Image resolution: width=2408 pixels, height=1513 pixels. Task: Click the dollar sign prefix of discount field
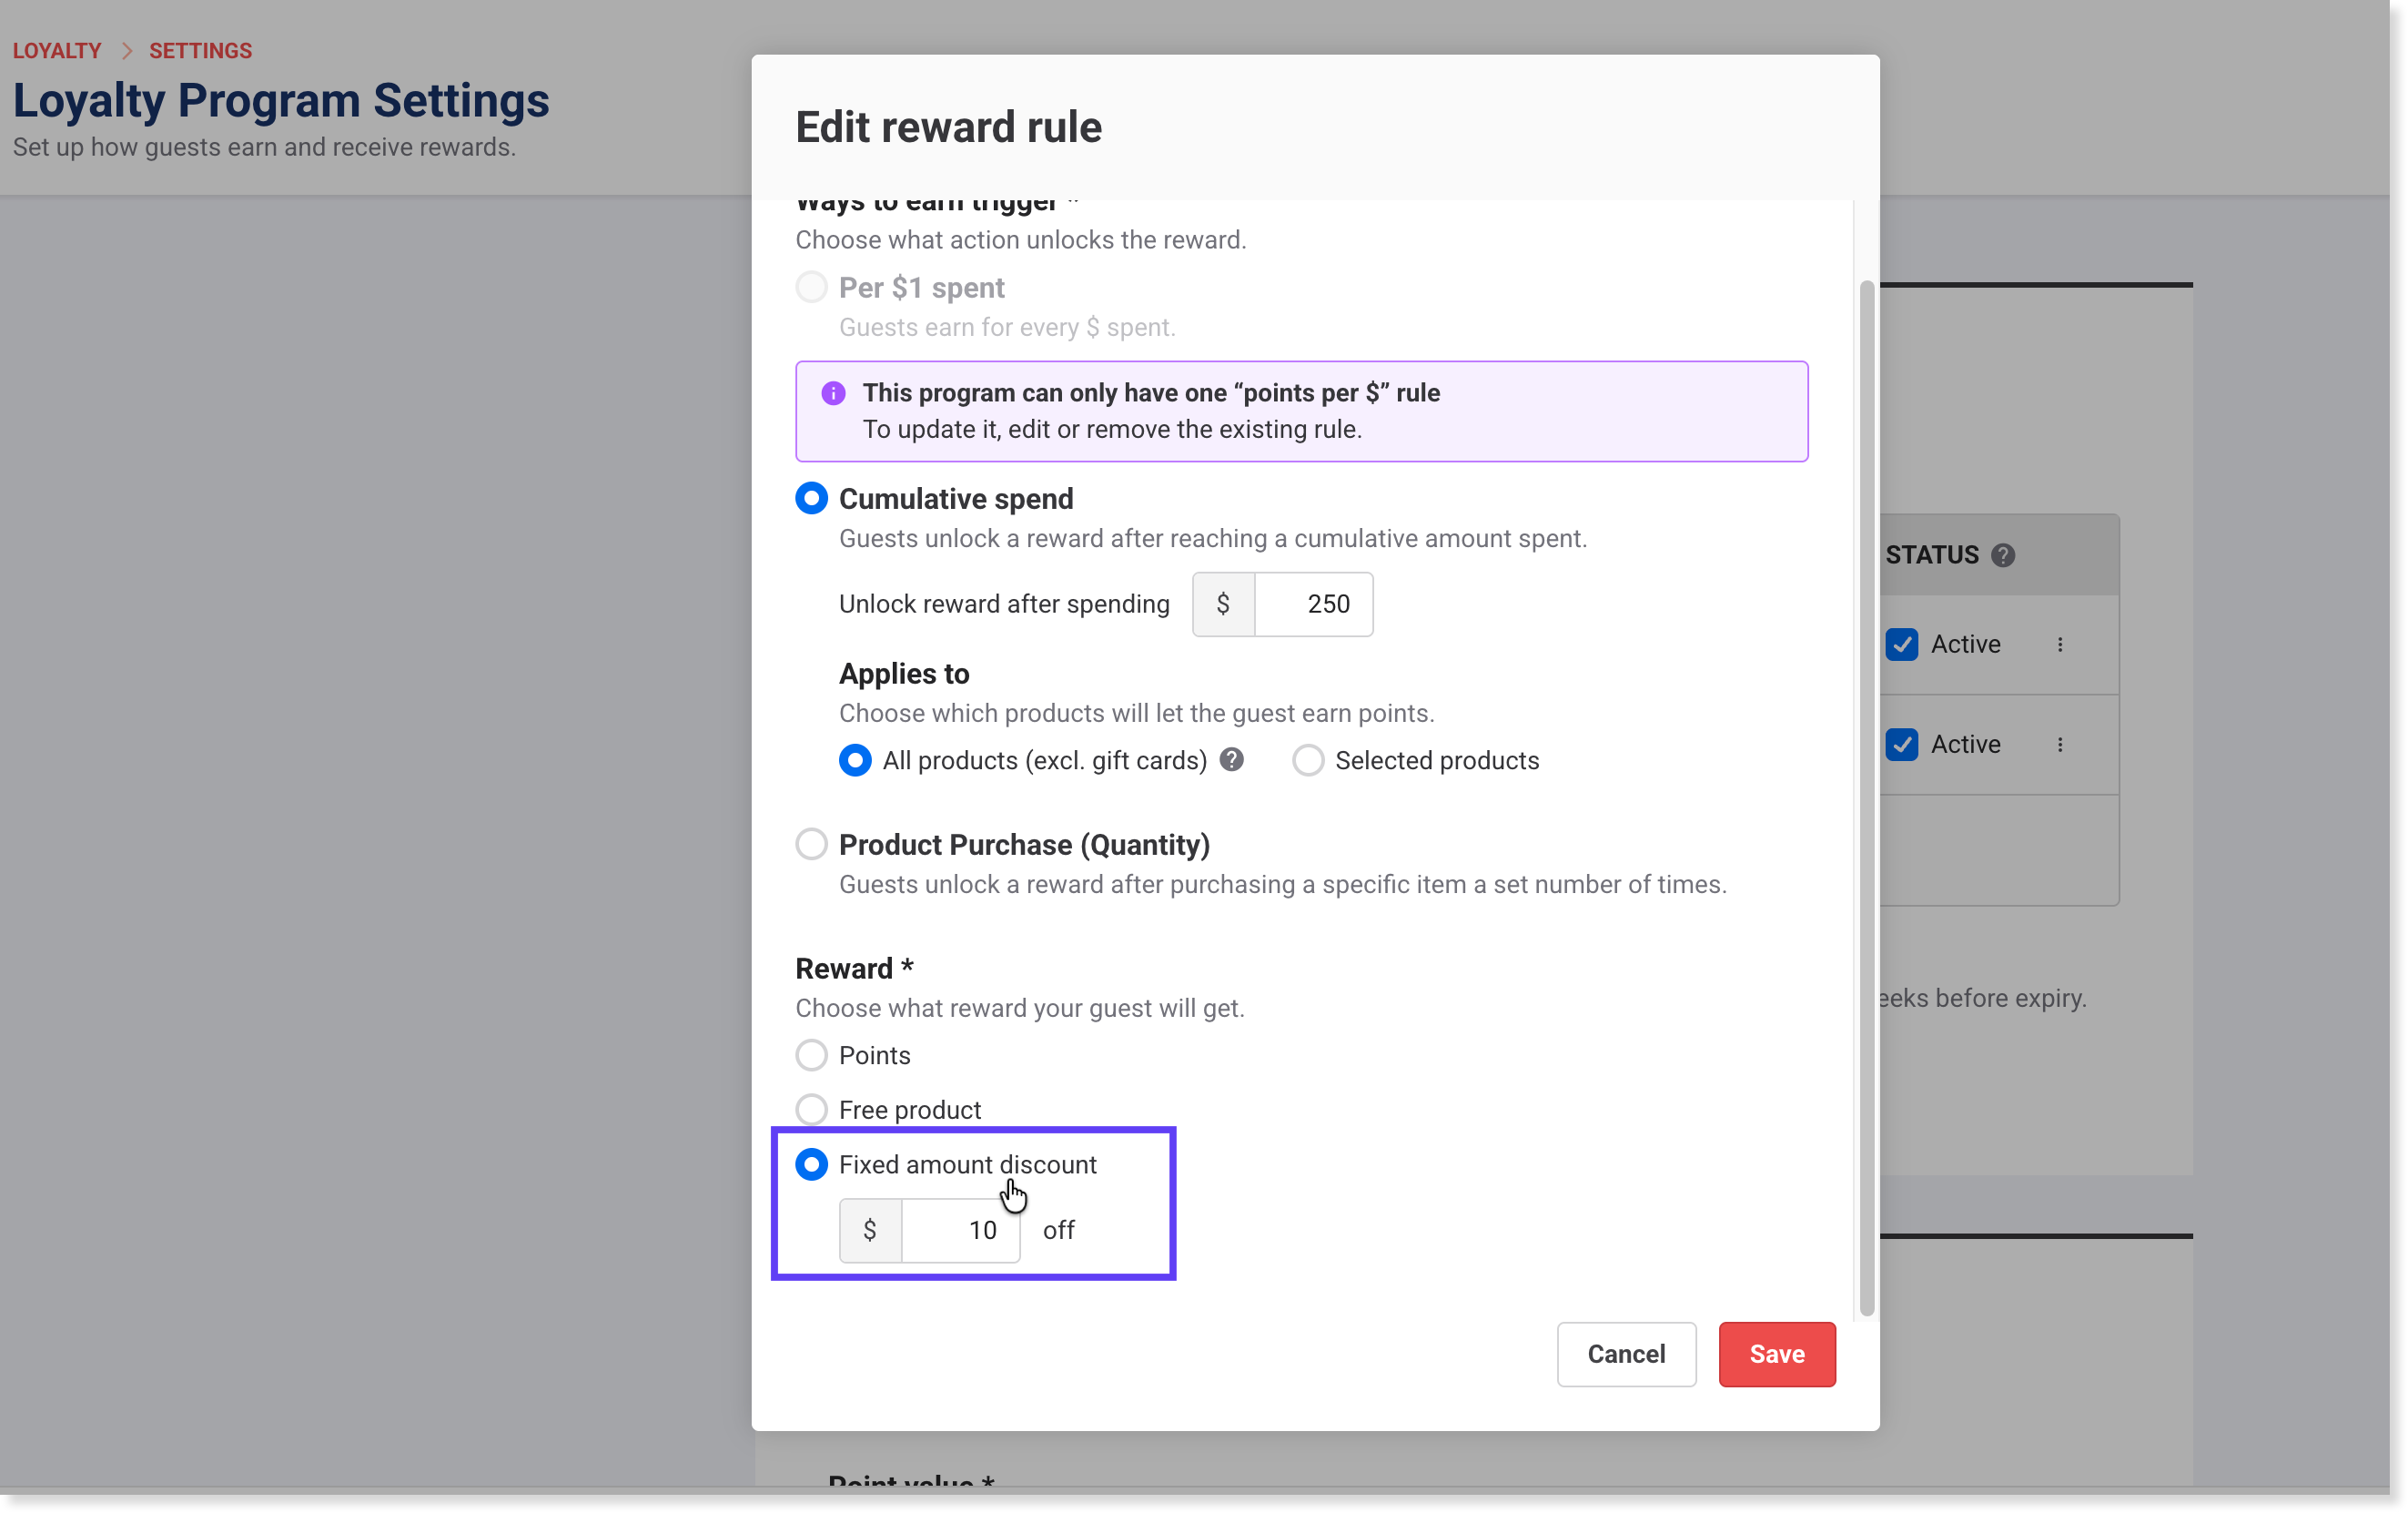(870, 1230)
